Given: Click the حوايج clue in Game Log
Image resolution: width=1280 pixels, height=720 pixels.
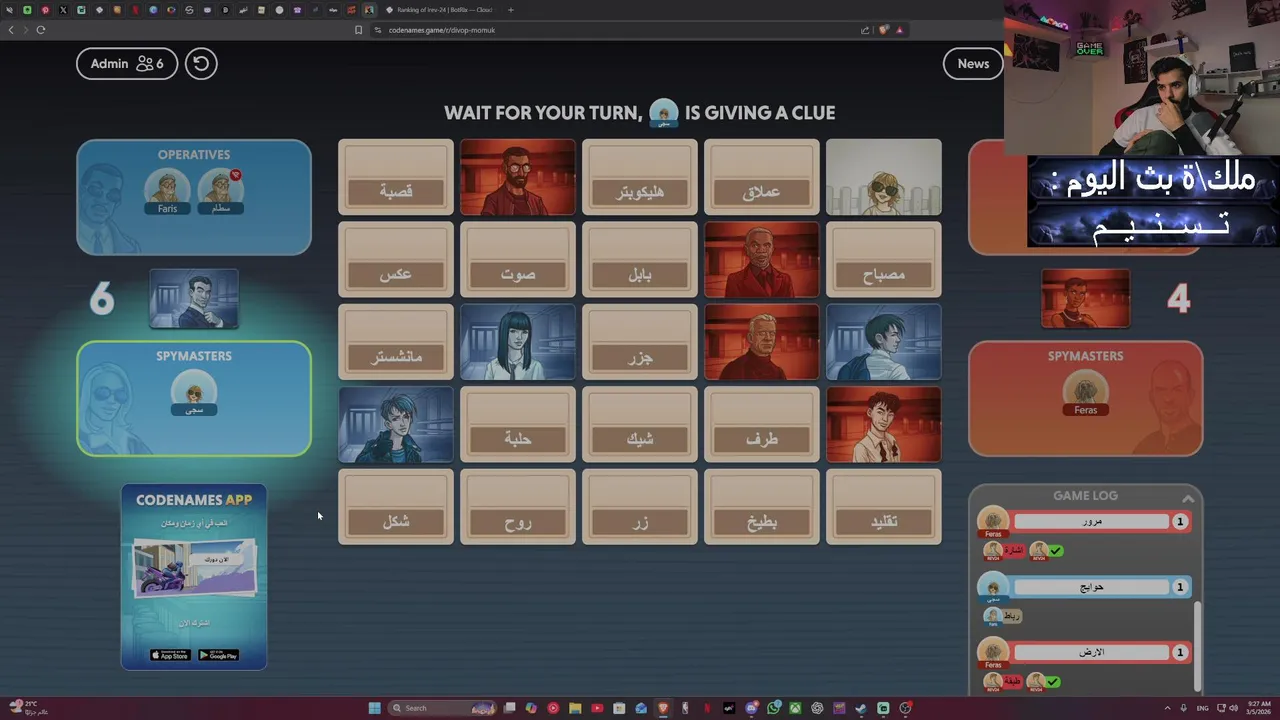Looking at the screenshot, I should [1092, 587].
